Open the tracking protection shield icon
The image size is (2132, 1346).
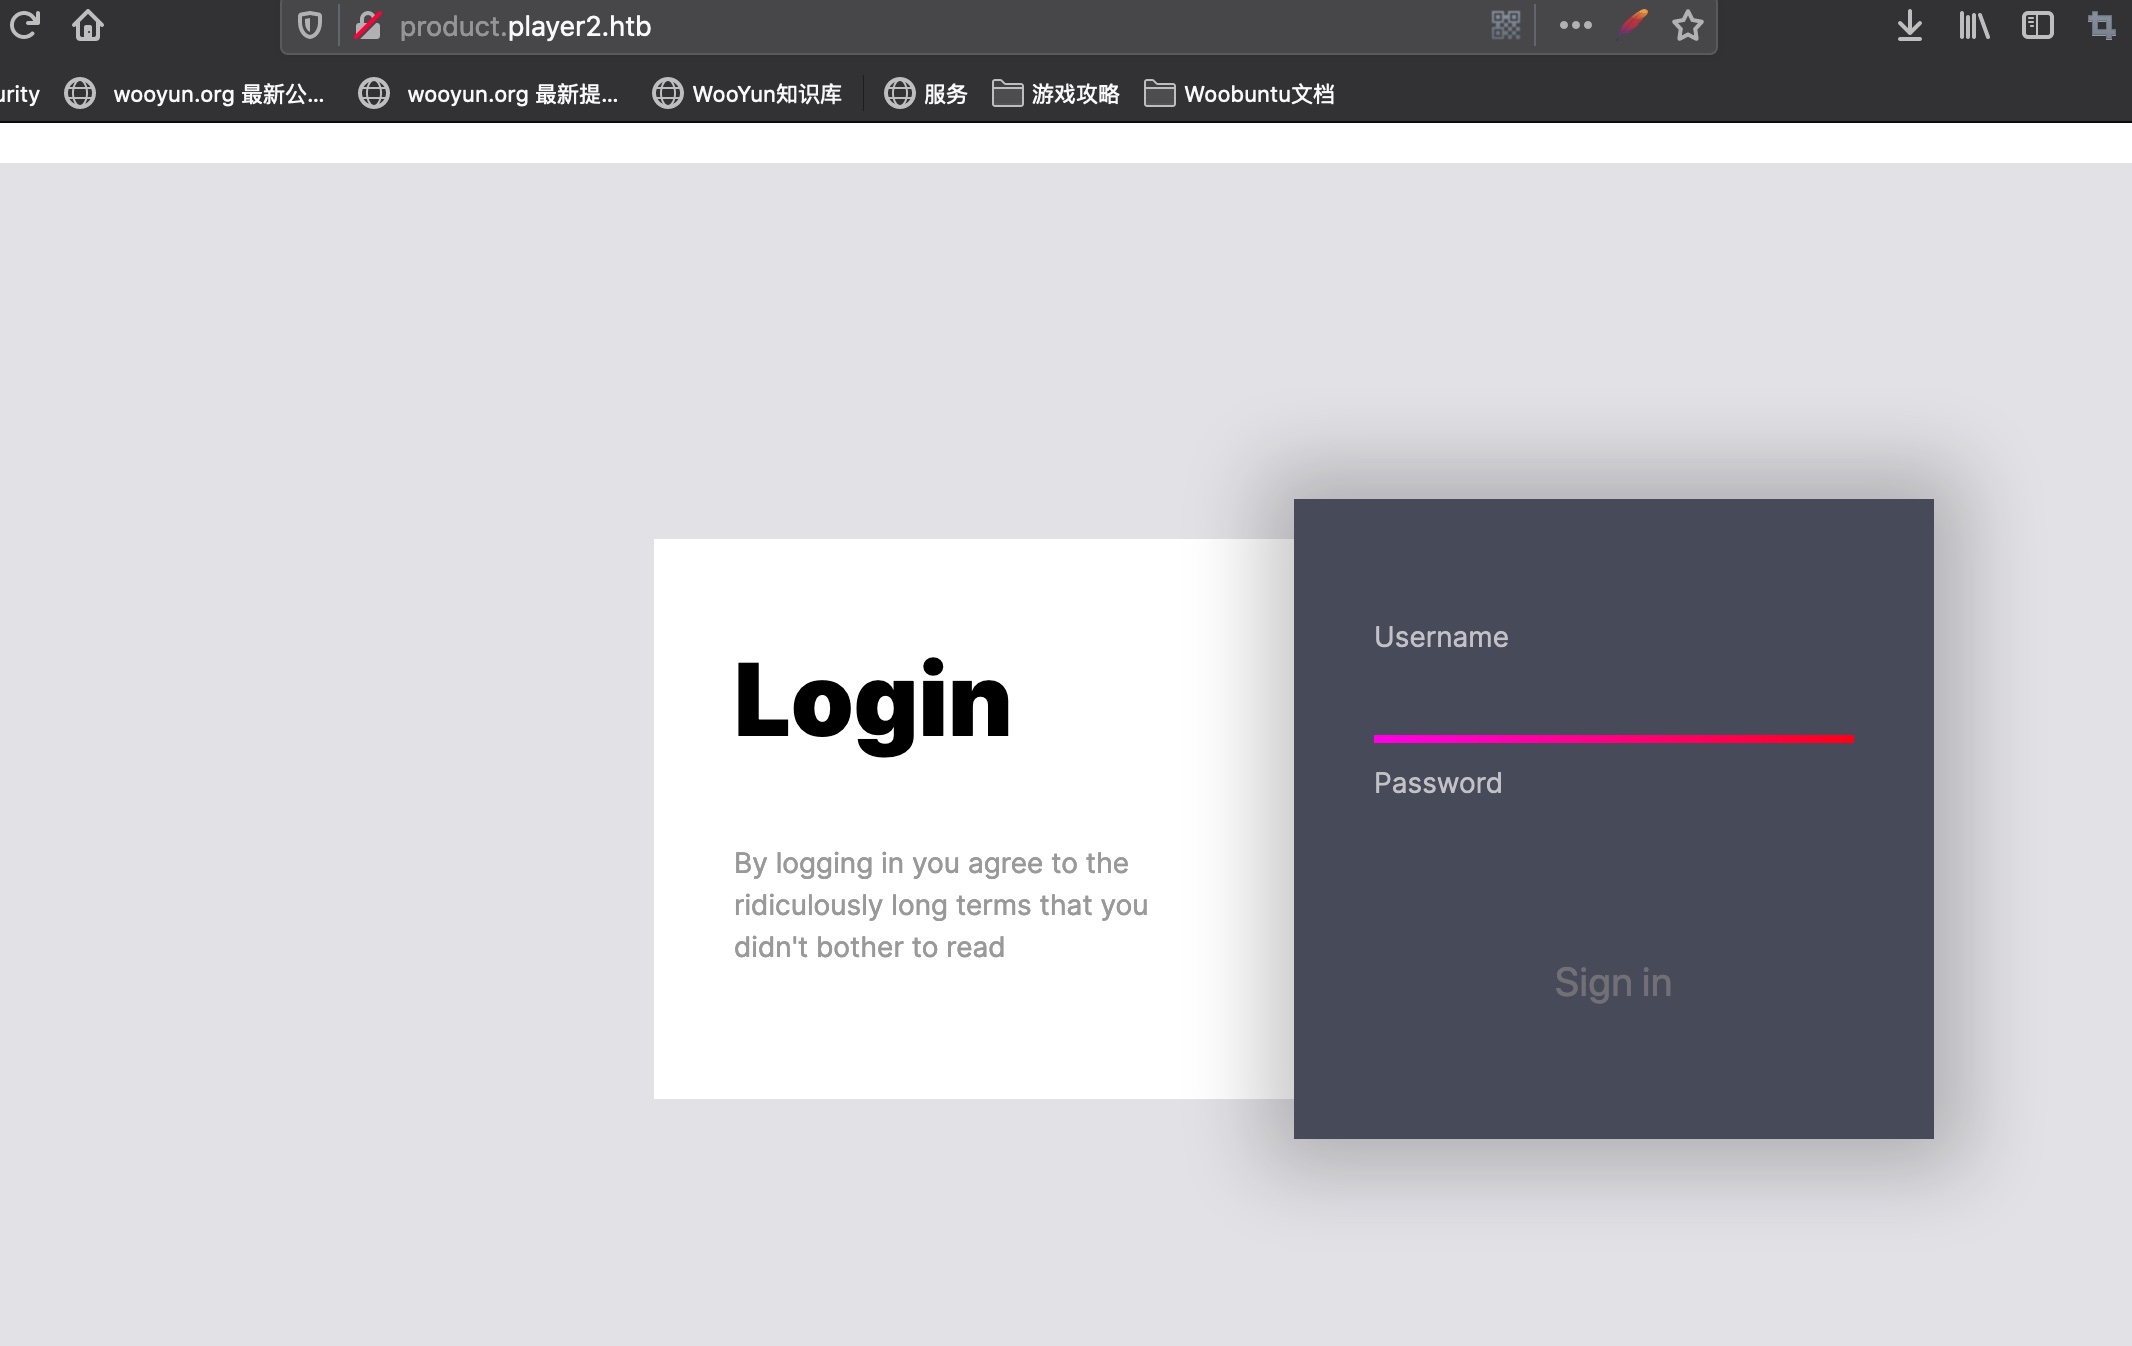[310, 26]
